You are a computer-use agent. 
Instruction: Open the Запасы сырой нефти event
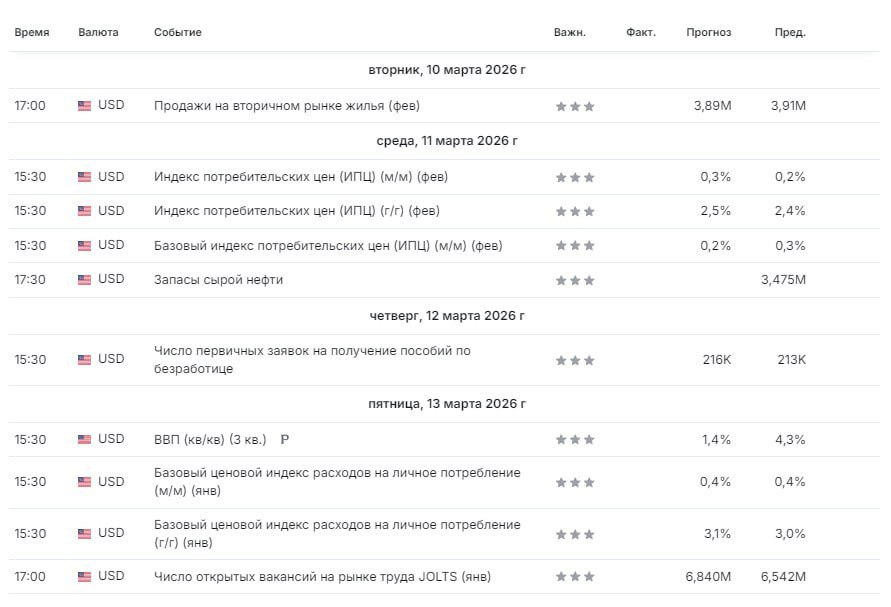click(x=218, y=280)
